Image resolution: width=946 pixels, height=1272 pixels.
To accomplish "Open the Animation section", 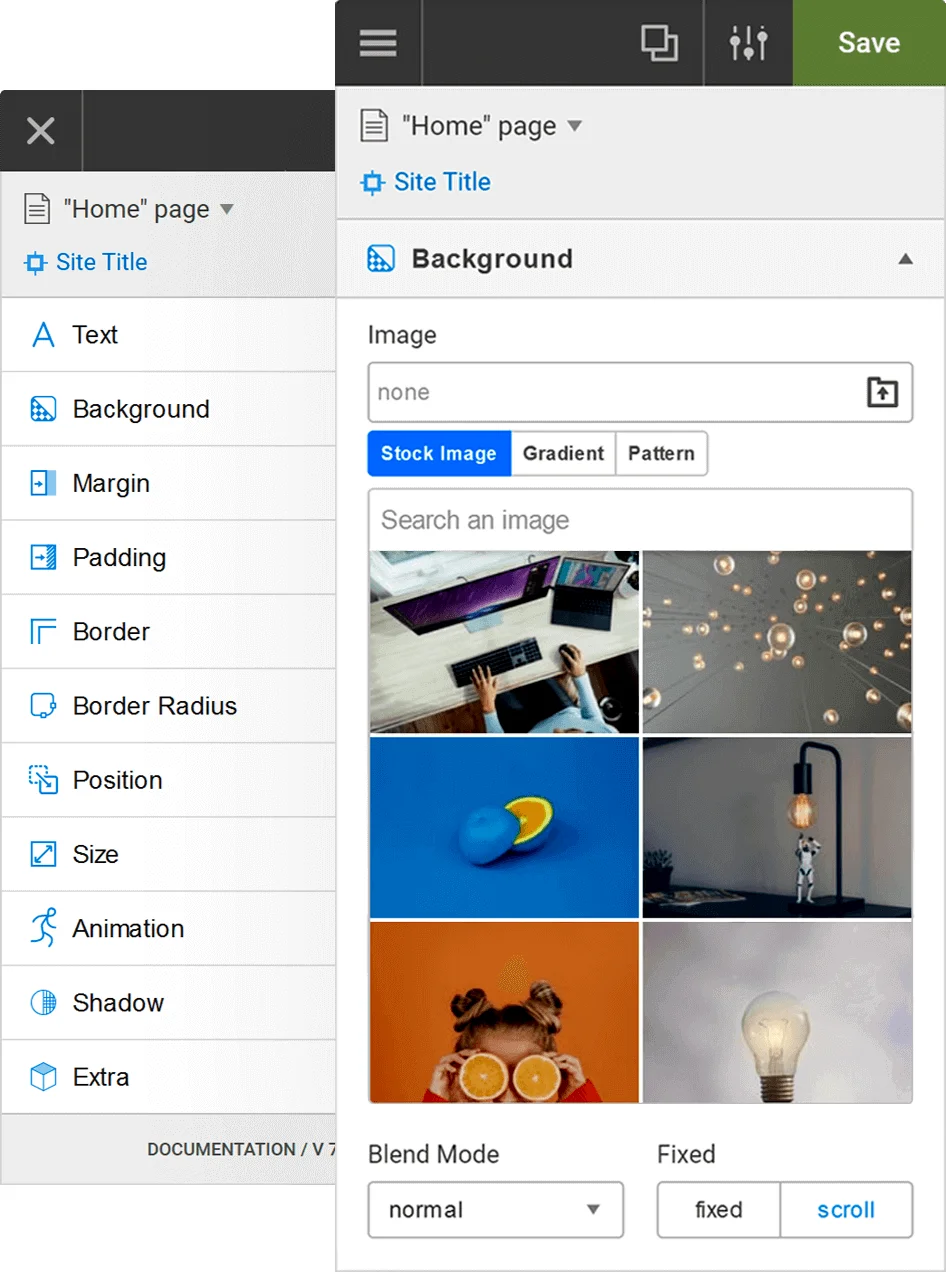I will click(x=168, y=928).
